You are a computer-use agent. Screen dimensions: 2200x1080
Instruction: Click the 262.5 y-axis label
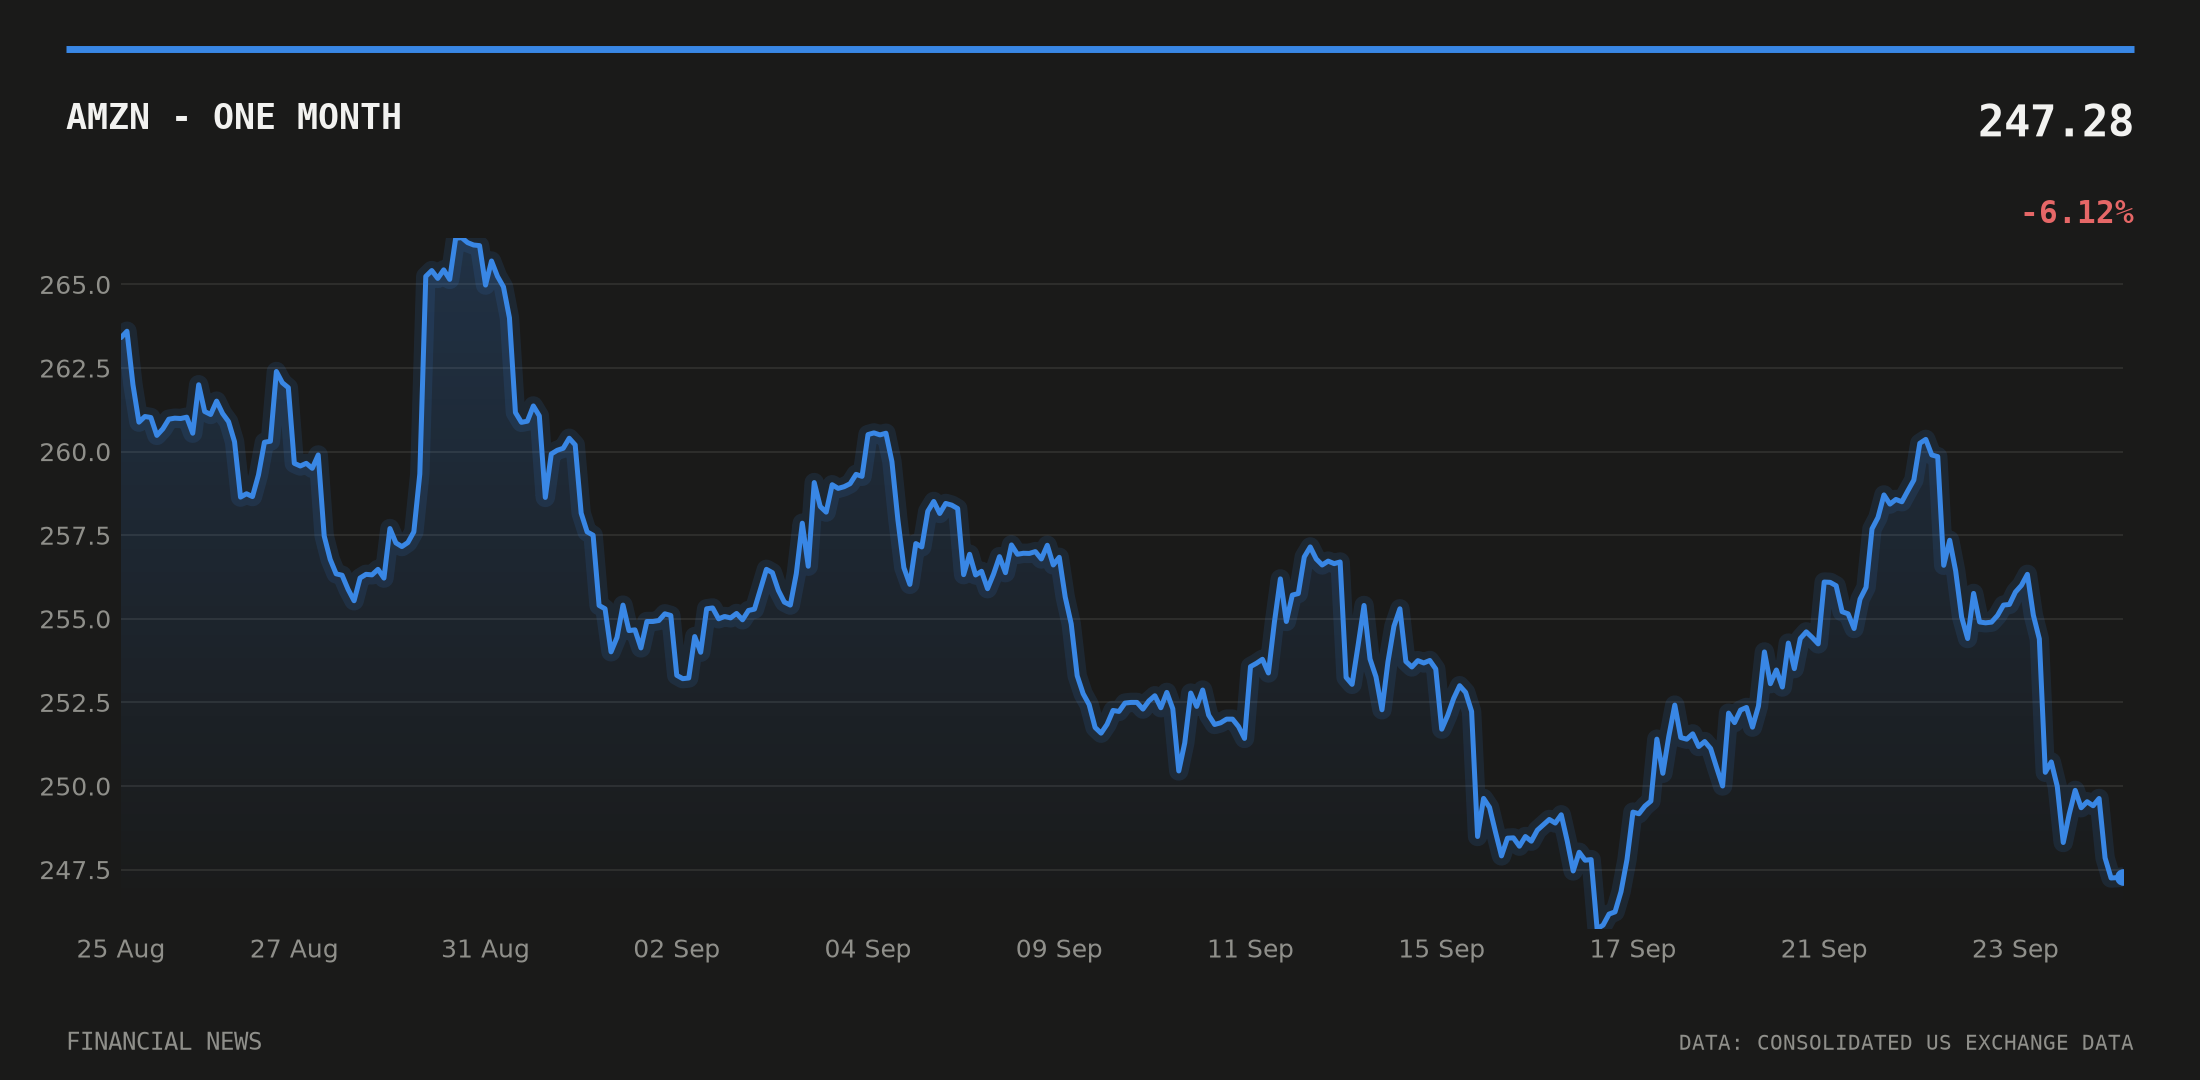point(75,369)
